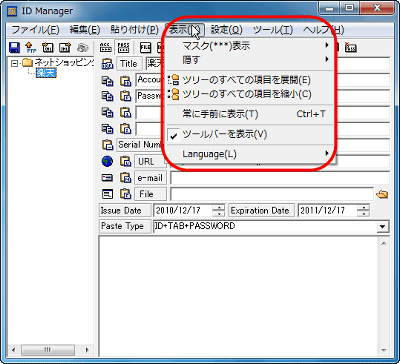Click the copy icon in the Password row

(107, 96)
